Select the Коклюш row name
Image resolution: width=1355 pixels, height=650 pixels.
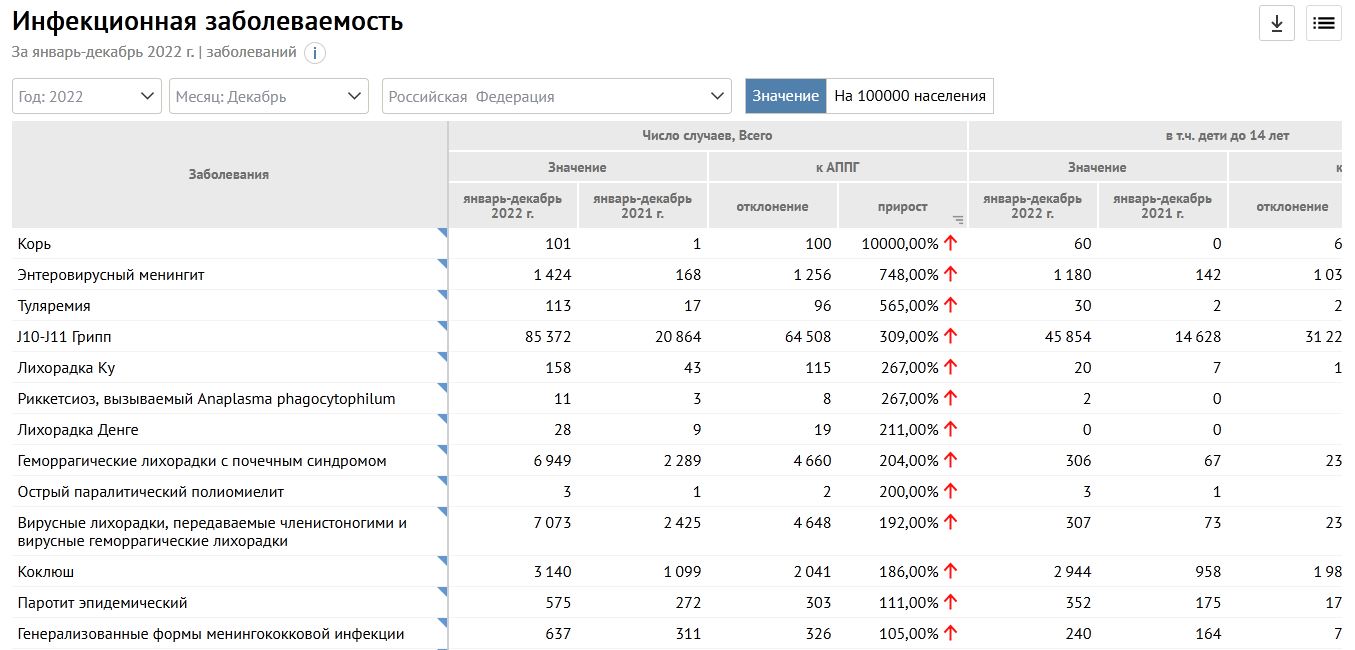click(46, 572)
